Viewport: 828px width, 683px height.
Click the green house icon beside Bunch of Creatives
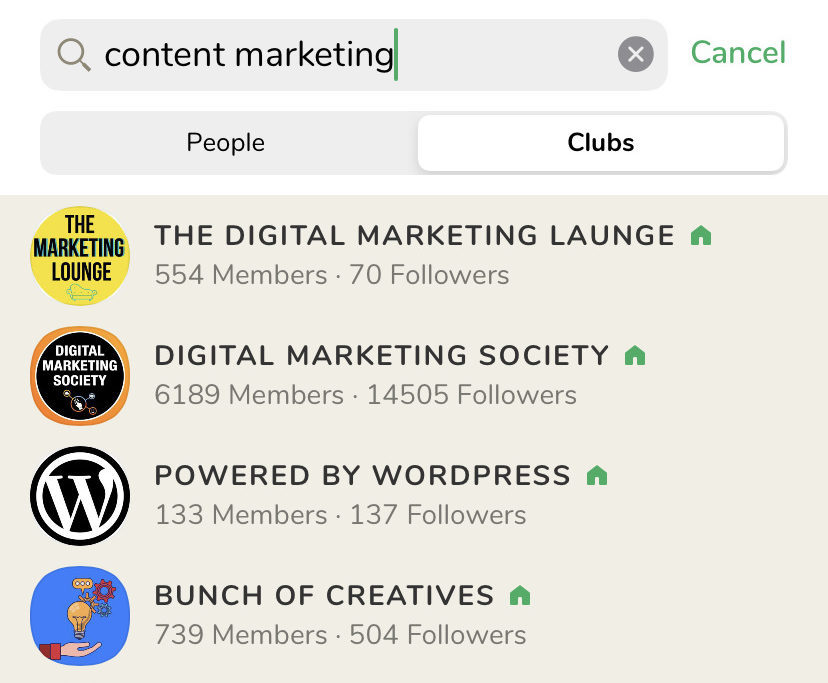pos(520,596)
